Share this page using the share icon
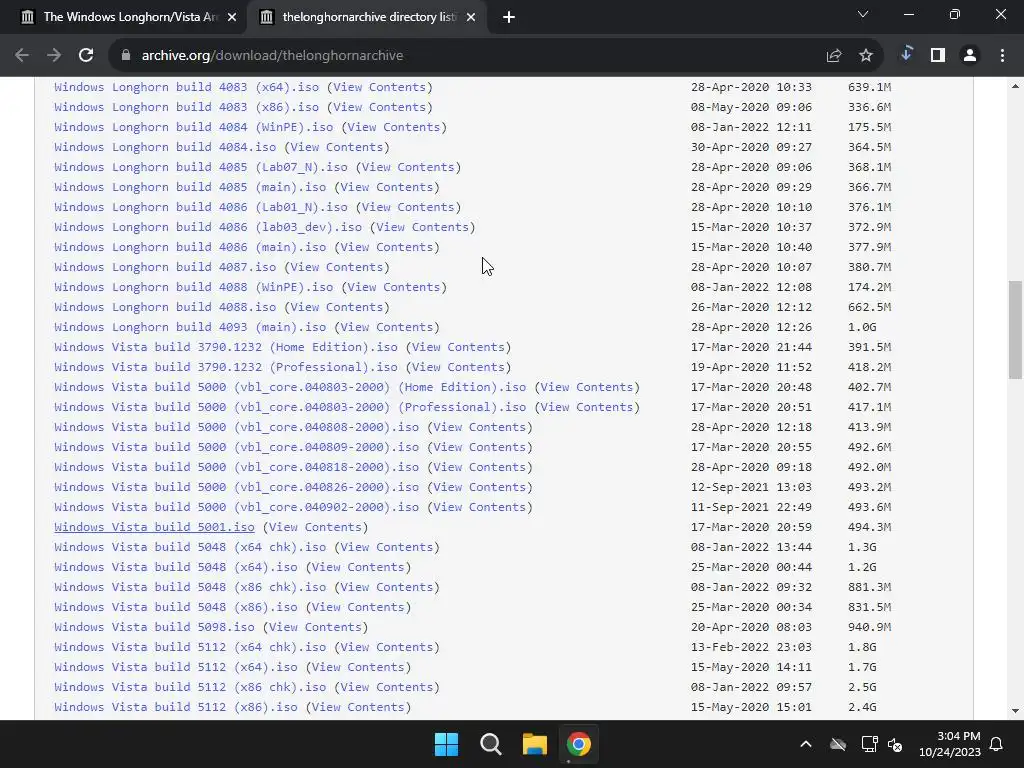The image size is (1024, 768). (834, 56)
